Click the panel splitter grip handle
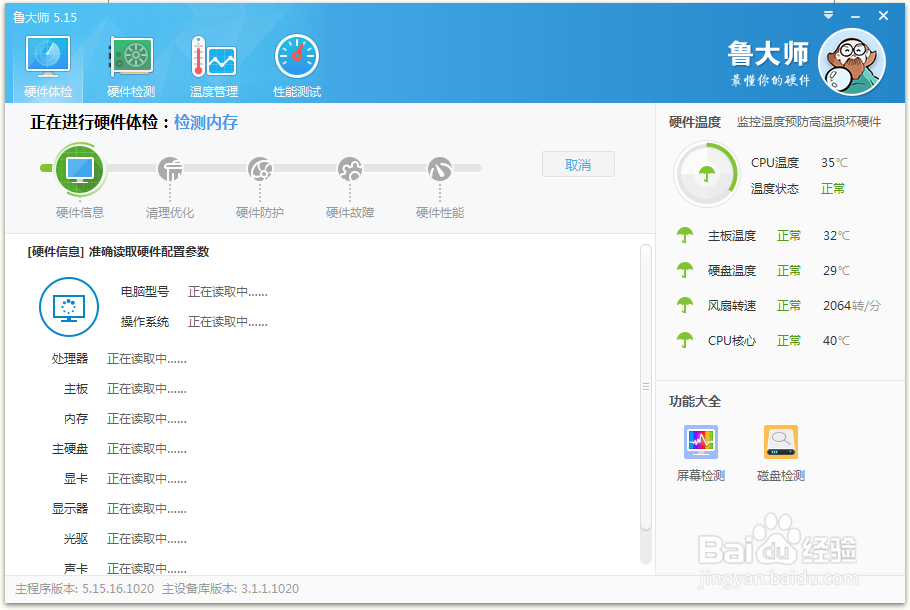This screenshot has width=910, height=610. click(646, 387)
